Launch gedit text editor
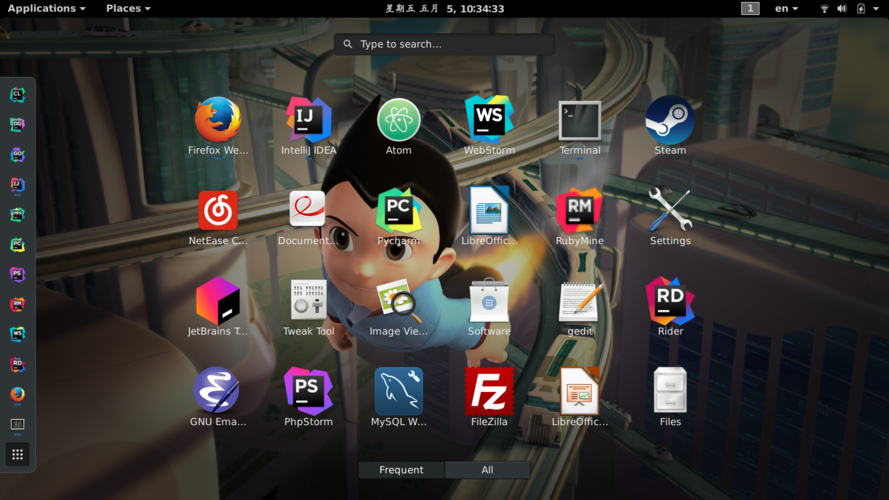The height and width of the screenshot is (500, 889). pyautogui.click(x=579, y=302)
